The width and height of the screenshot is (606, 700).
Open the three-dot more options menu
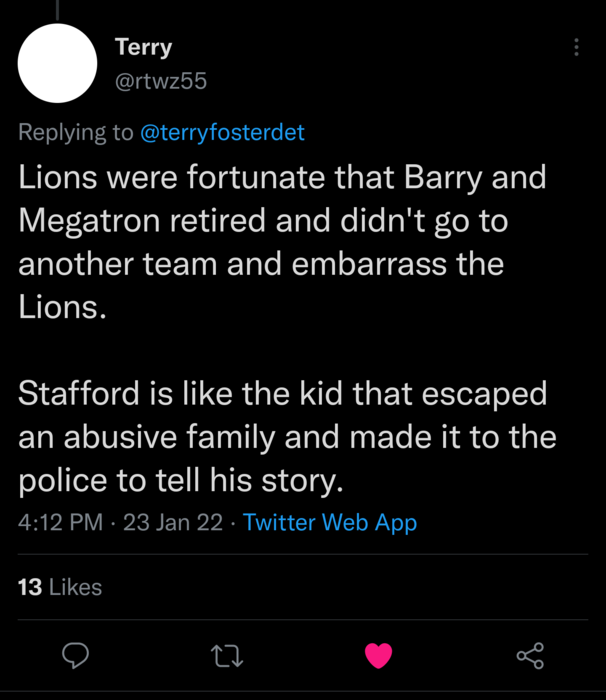click(x=576, y=48)
